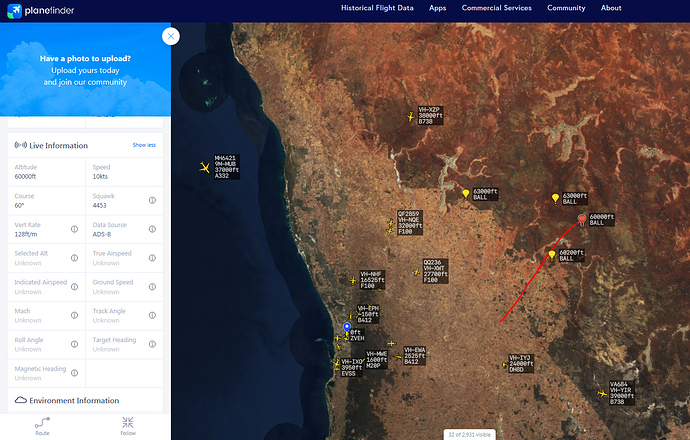690x440 pixels.
Task: Click Show less in Live Information
Action: (x=144, y=145)
